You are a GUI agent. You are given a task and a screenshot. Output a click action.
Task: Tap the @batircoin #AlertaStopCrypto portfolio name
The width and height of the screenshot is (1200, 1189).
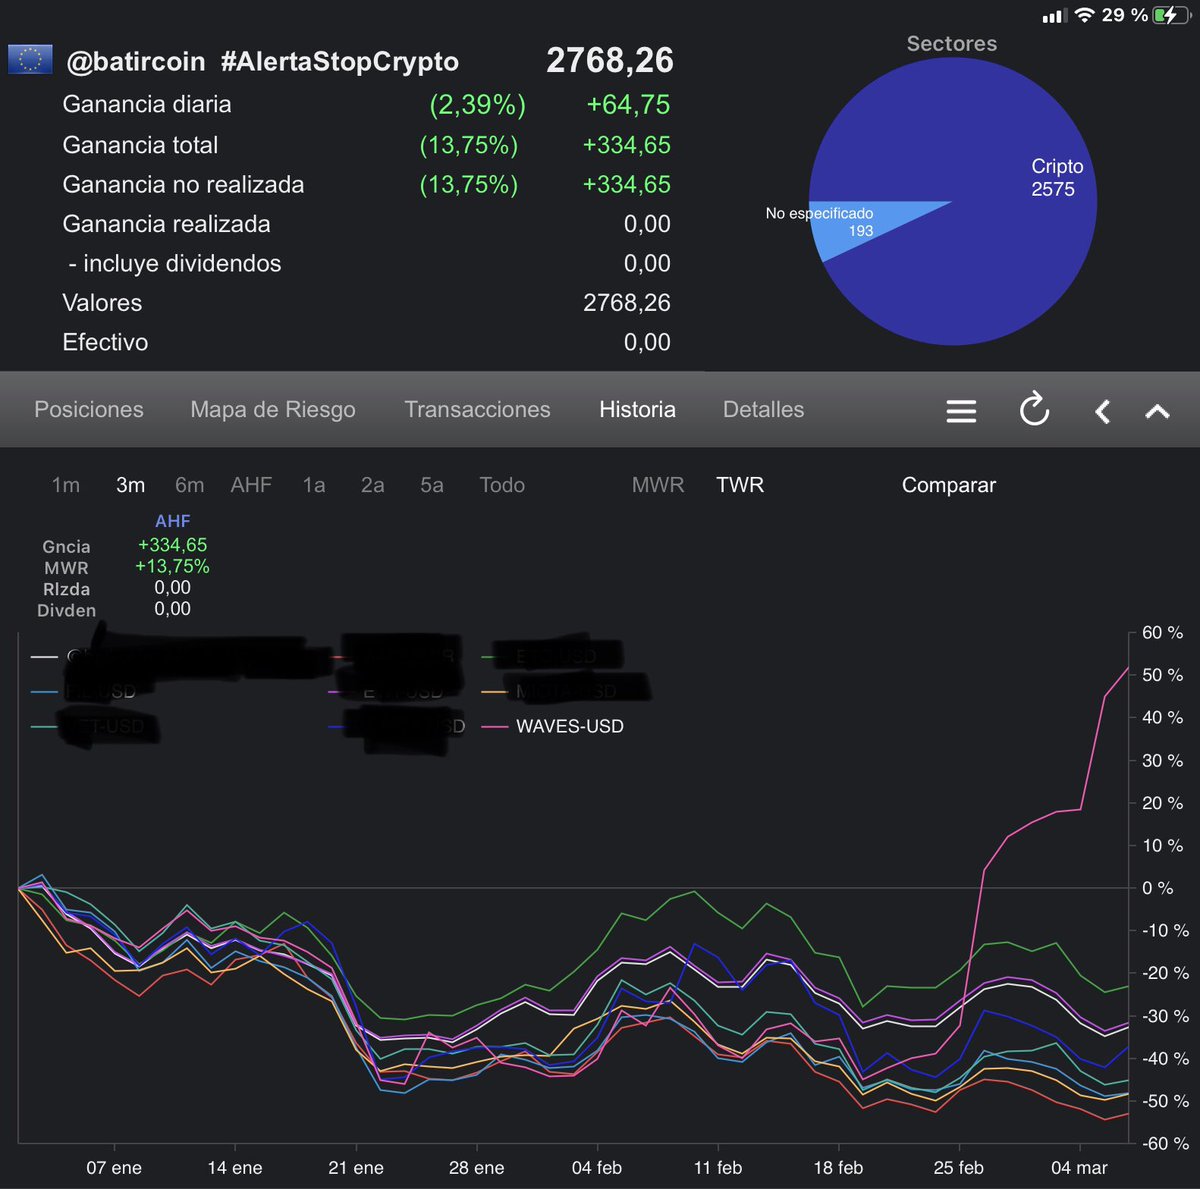[262, 62]
